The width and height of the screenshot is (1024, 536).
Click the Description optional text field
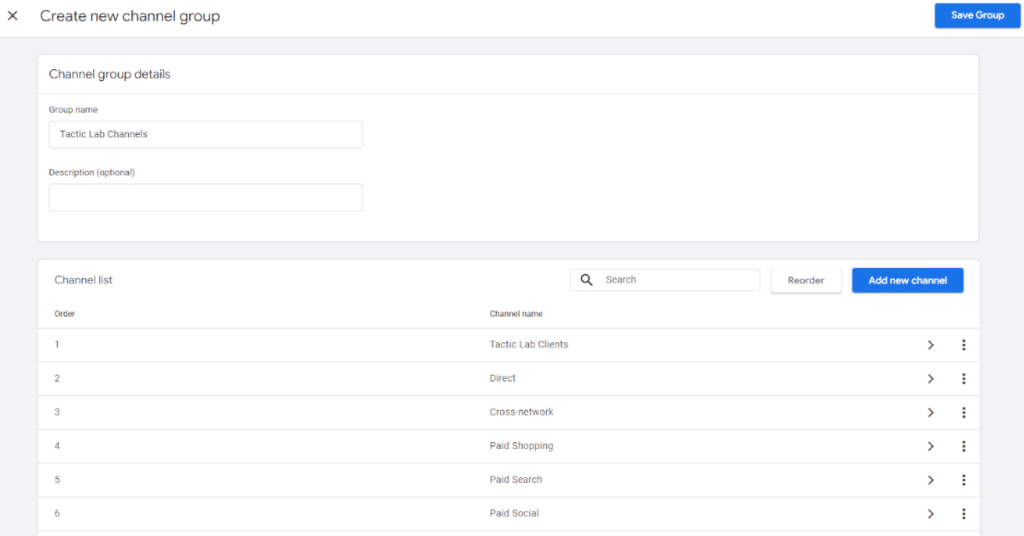click(205, 197)
